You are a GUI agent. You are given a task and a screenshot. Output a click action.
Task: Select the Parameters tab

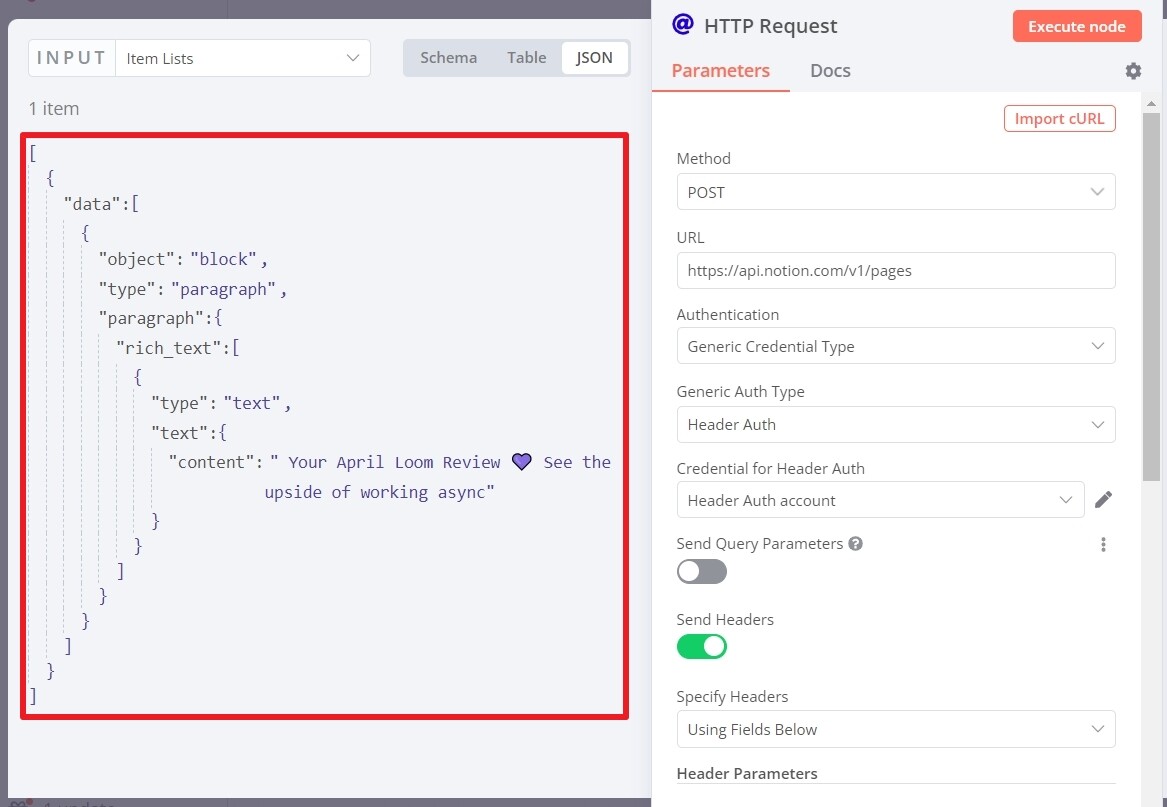[721, 70]
